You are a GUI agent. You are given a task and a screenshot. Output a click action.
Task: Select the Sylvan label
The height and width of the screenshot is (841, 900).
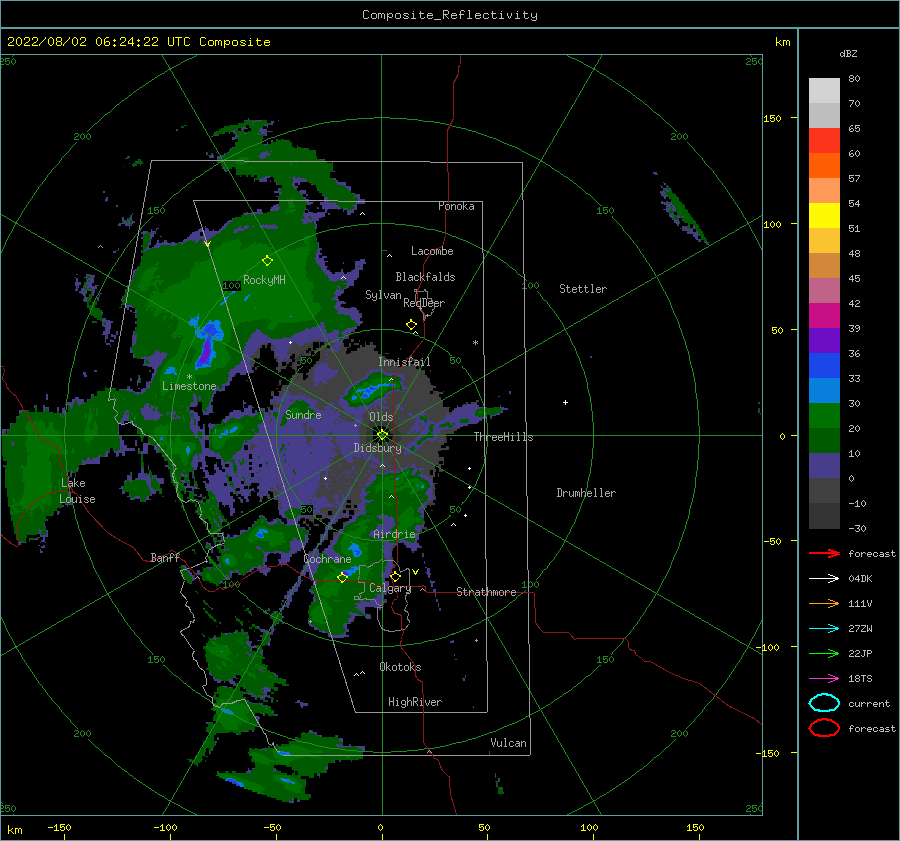383,295
